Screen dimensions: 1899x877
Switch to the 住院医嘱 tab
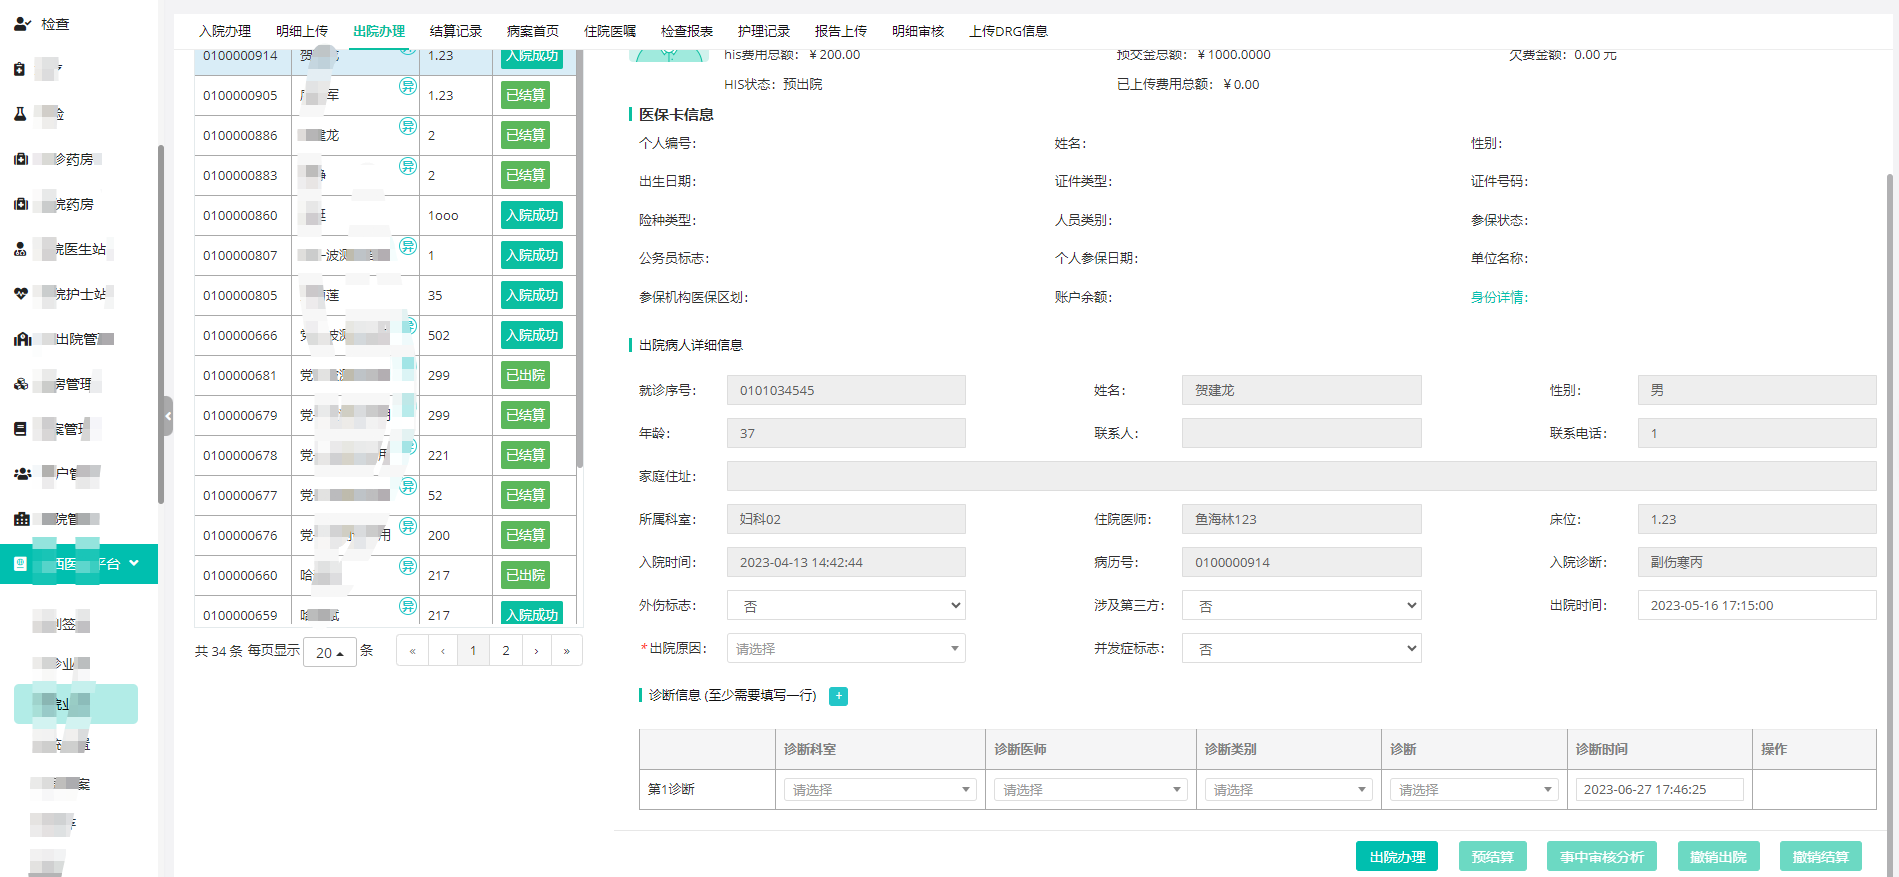coord(610,31)
